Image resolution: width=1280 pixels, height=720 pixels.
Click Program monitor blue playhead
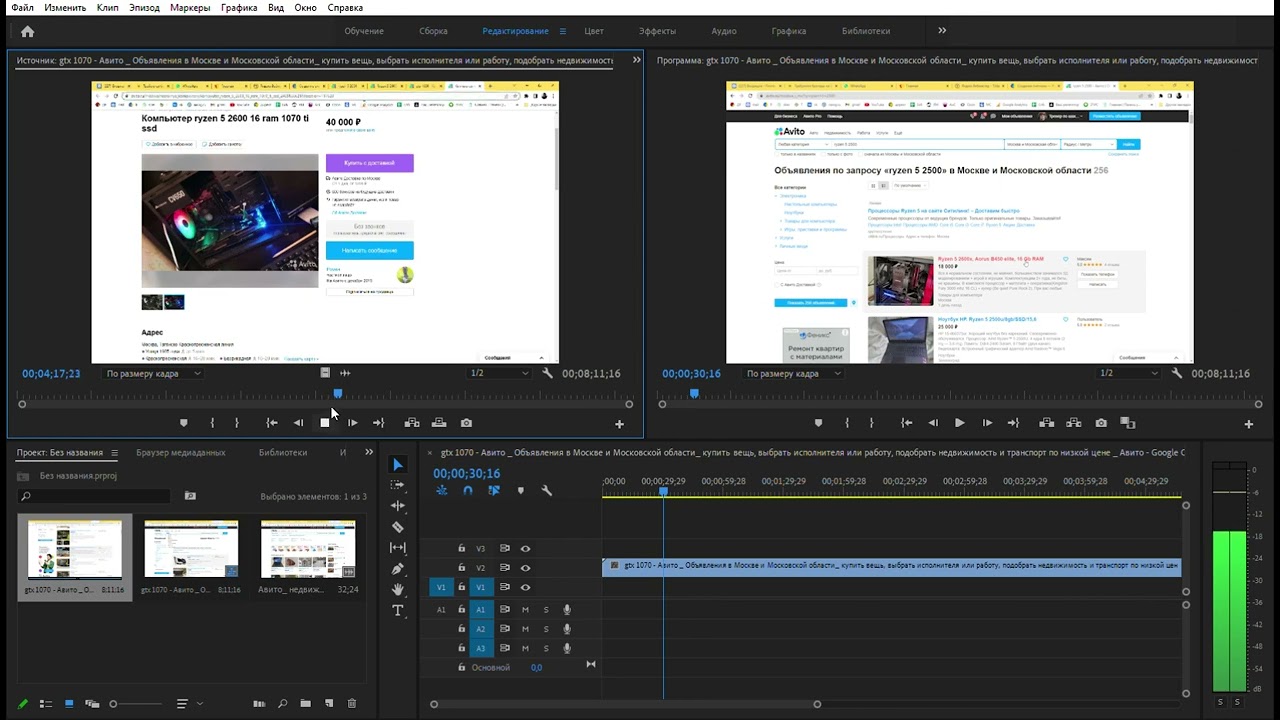(x=694, y=394)
